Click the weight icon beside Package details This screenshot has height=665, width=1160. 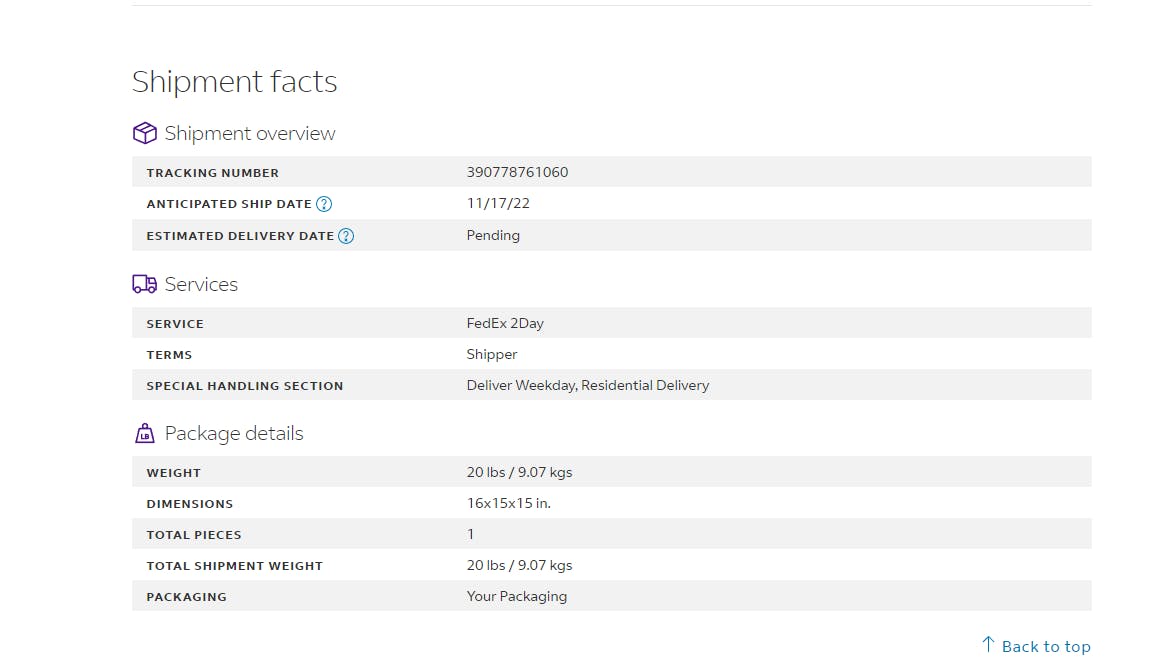(x=145, y=433)
